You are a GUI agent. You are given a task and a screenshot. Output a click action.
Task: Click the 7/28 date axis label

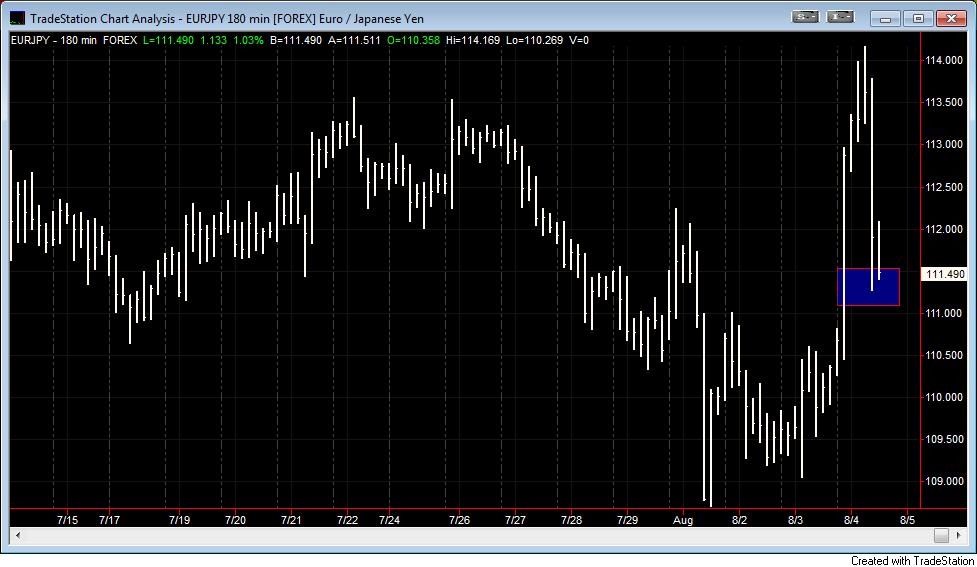click(x=571, y=520)
